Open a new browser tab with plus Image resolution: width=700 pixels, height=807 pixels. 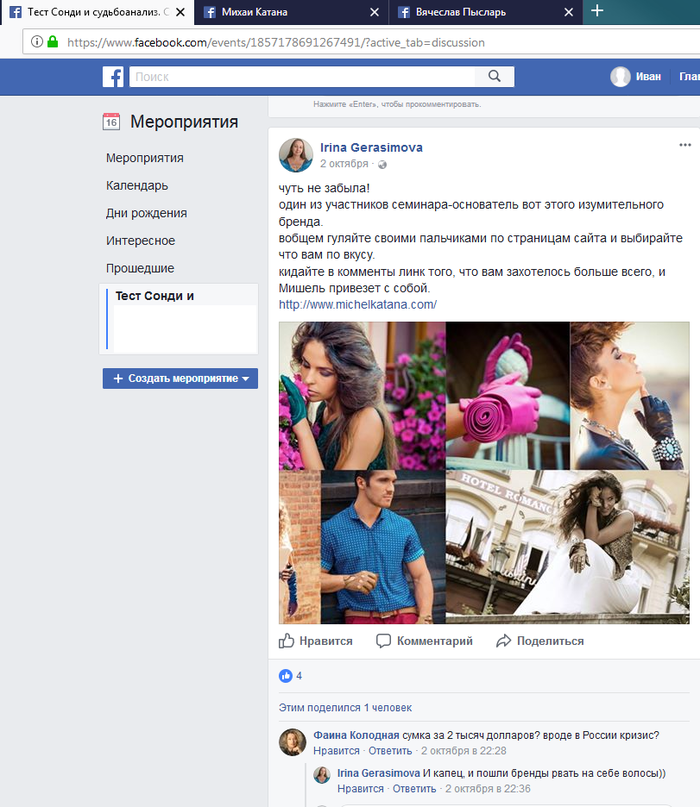click(597, 11)
